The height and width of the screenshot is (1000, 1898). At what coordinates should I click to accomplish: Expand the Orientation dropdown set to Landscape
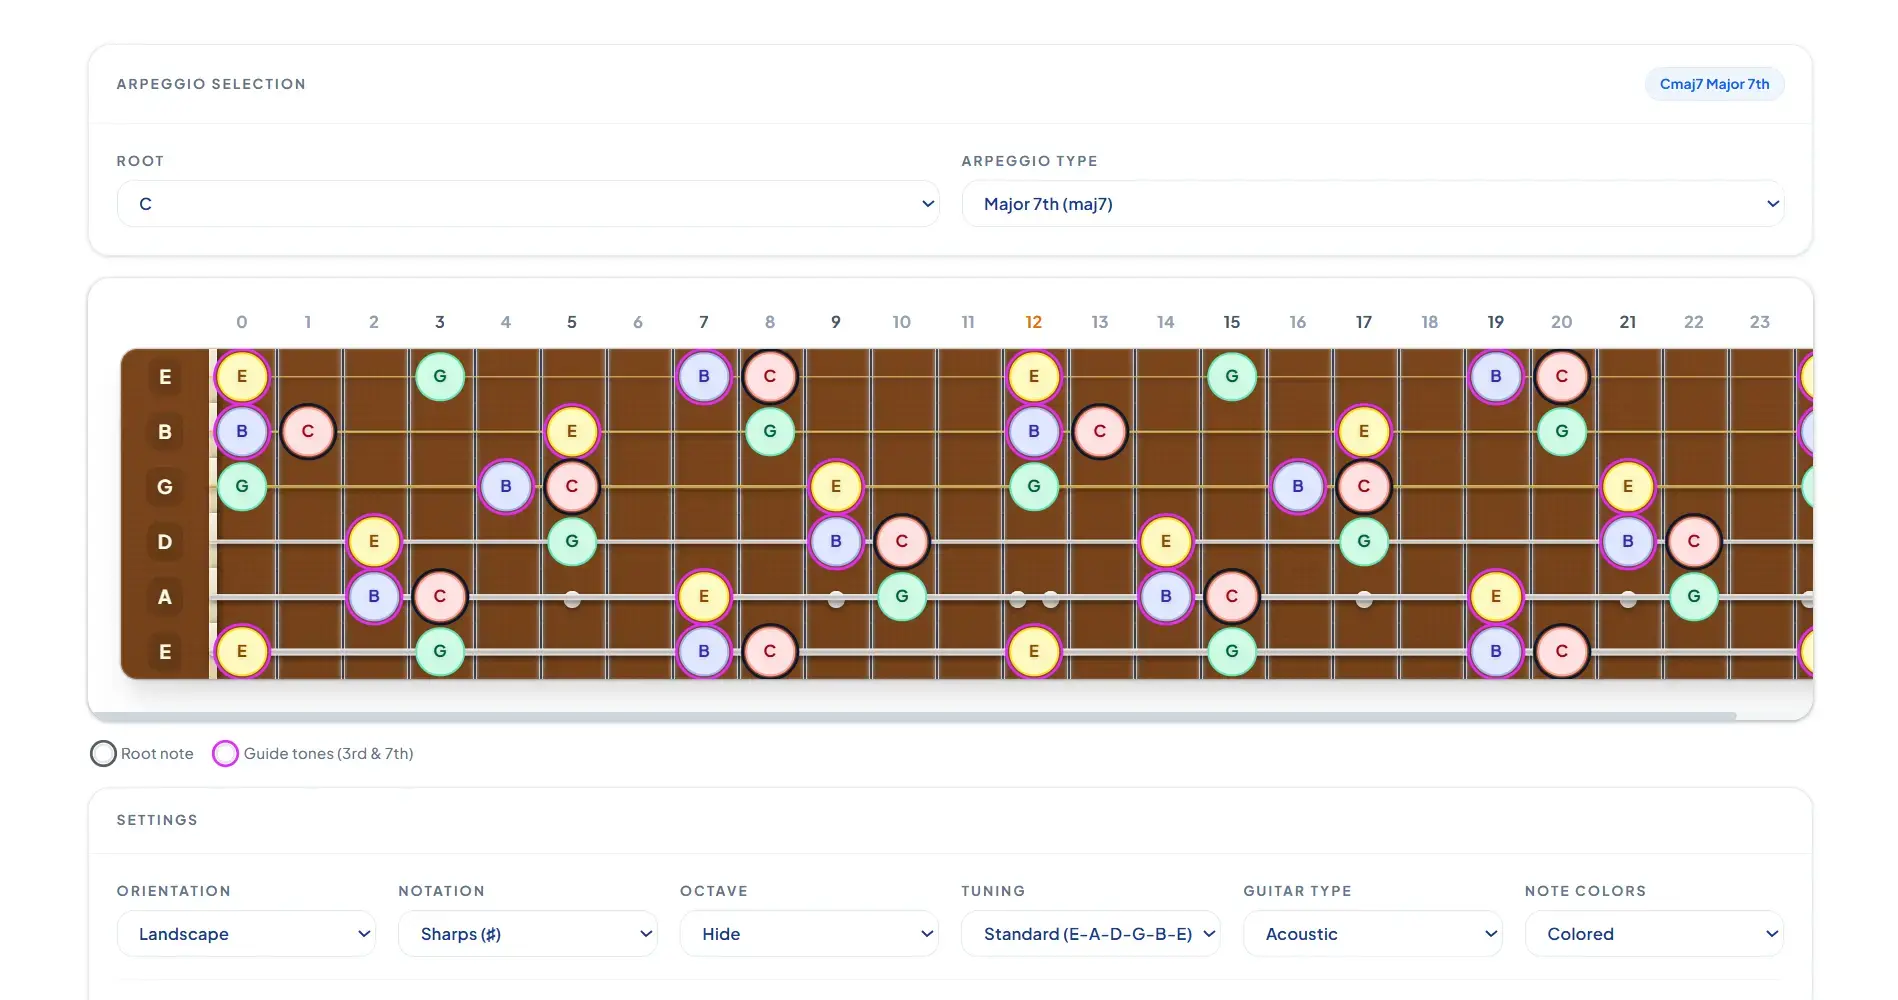(246, 934)
